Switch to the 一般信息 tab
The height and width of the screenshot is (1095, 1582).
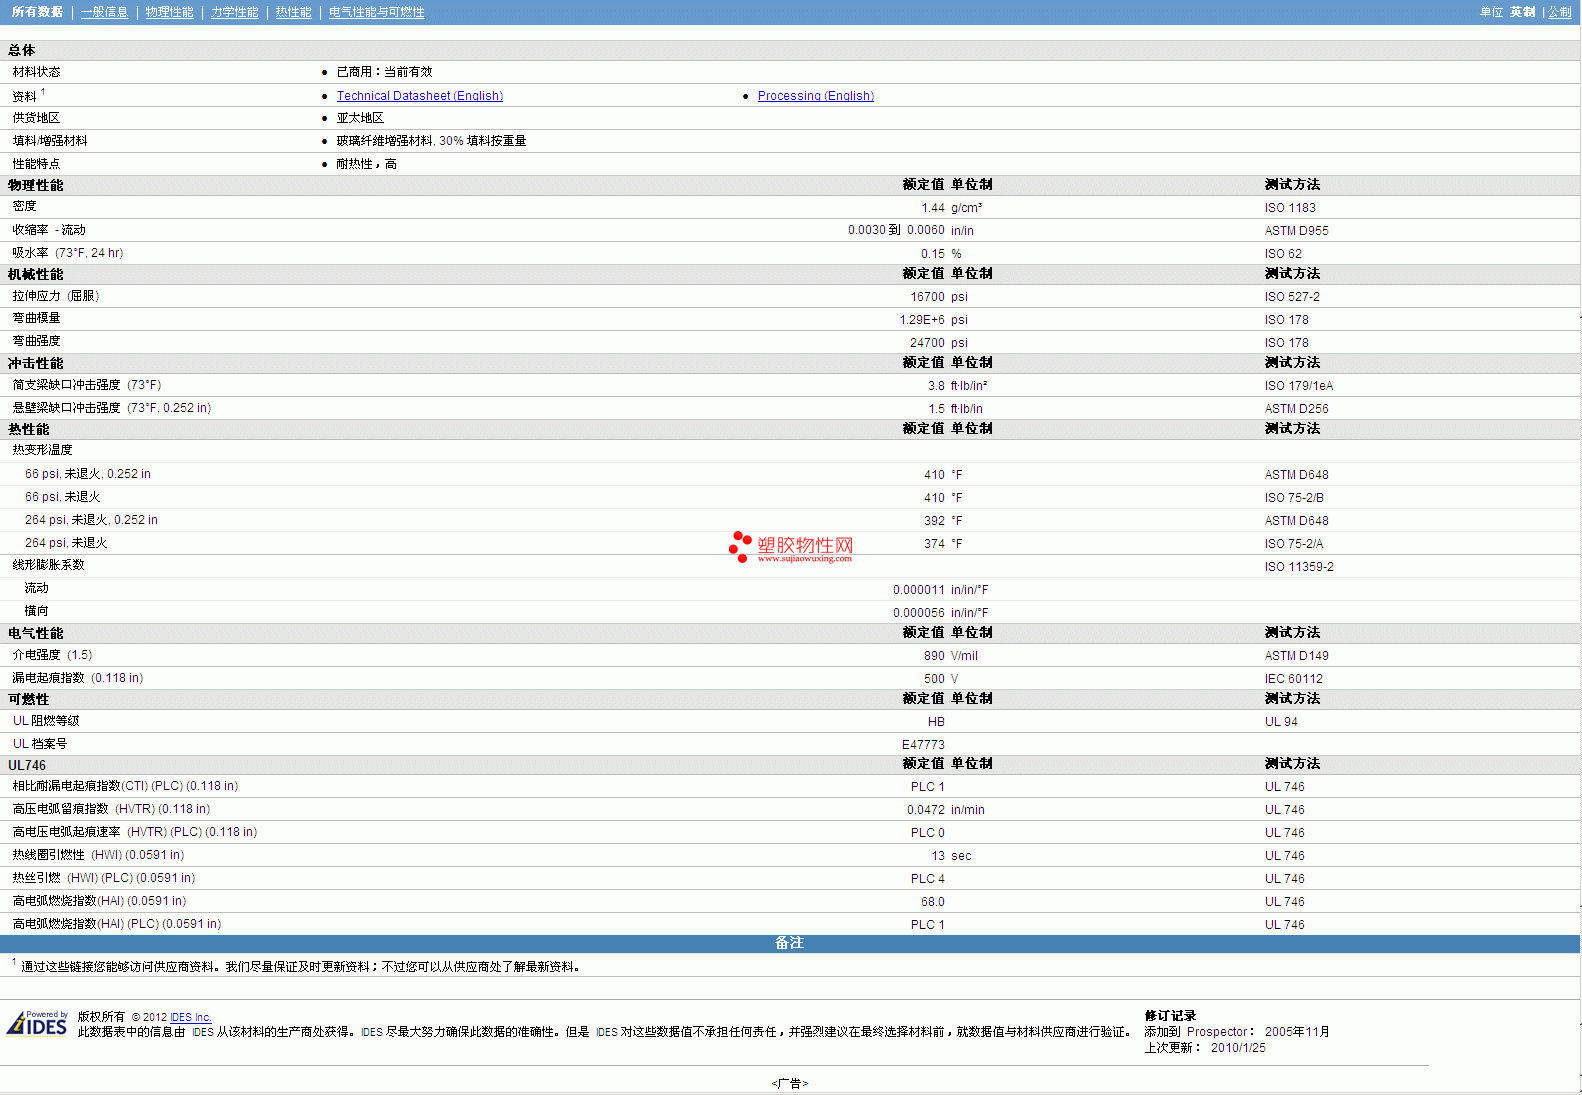(x=105, y=12)
